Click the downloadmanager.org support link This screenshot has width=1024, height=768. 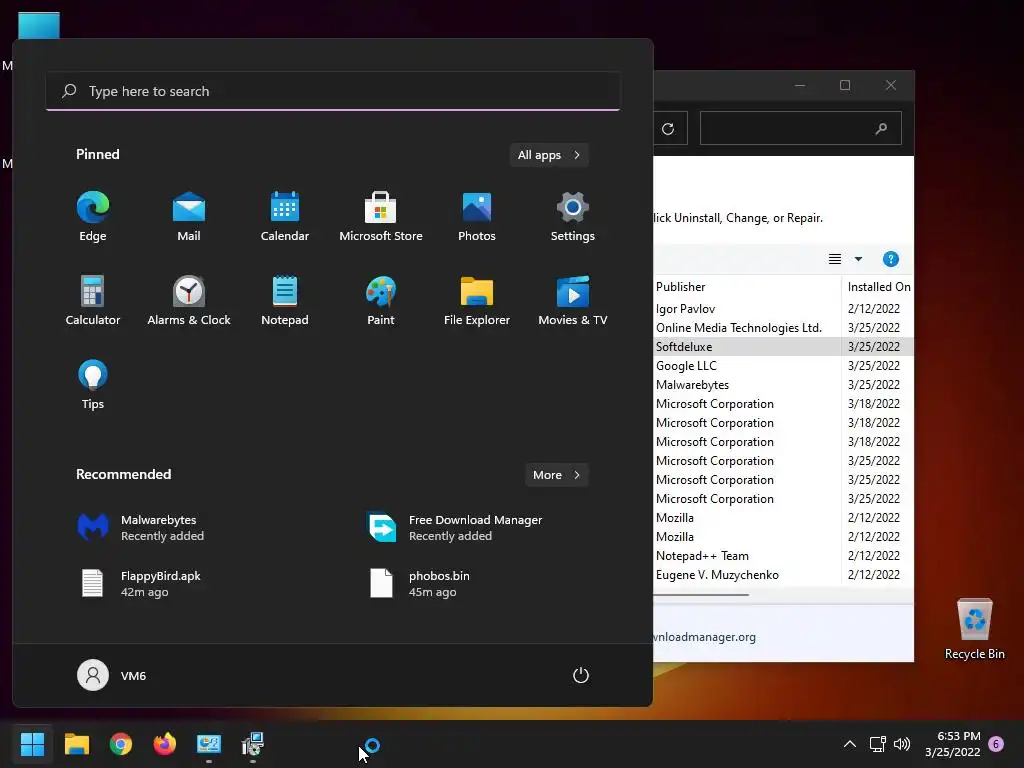tap(705, 637)
